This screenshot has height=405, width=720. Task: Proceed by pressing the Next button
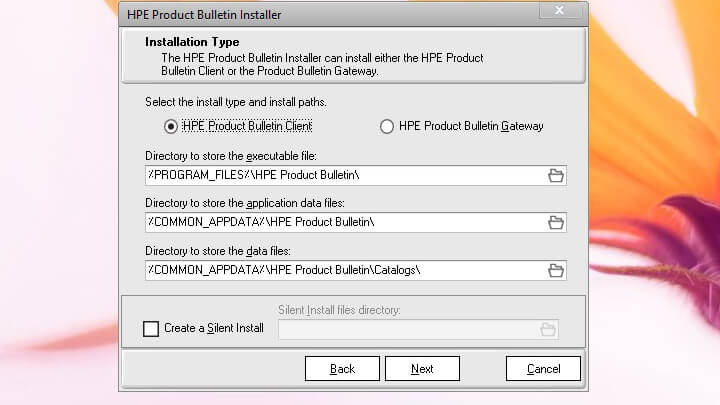point(422,369)
